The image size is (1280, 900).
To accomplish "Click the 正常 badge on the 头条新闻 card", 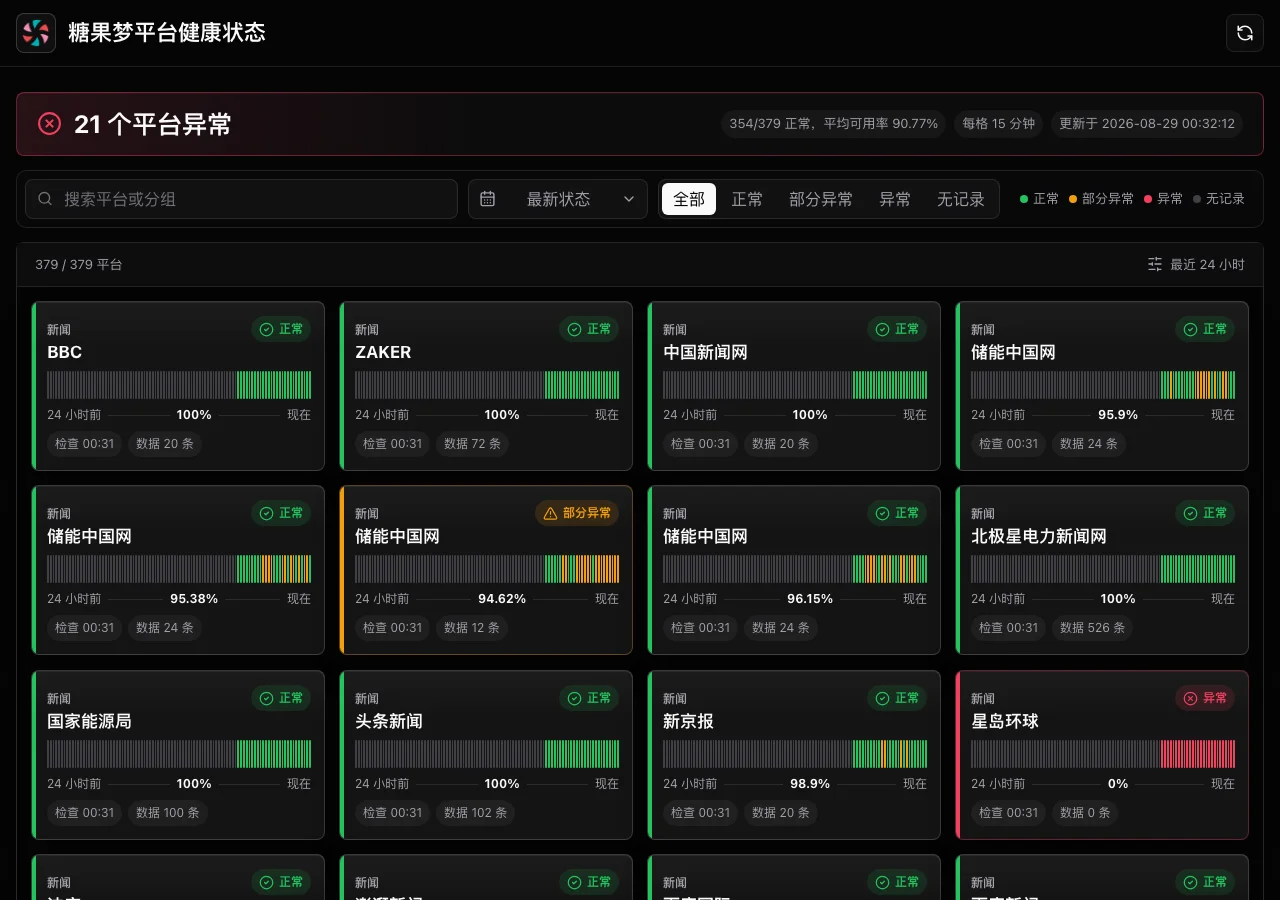I will (x=589, y=698).
